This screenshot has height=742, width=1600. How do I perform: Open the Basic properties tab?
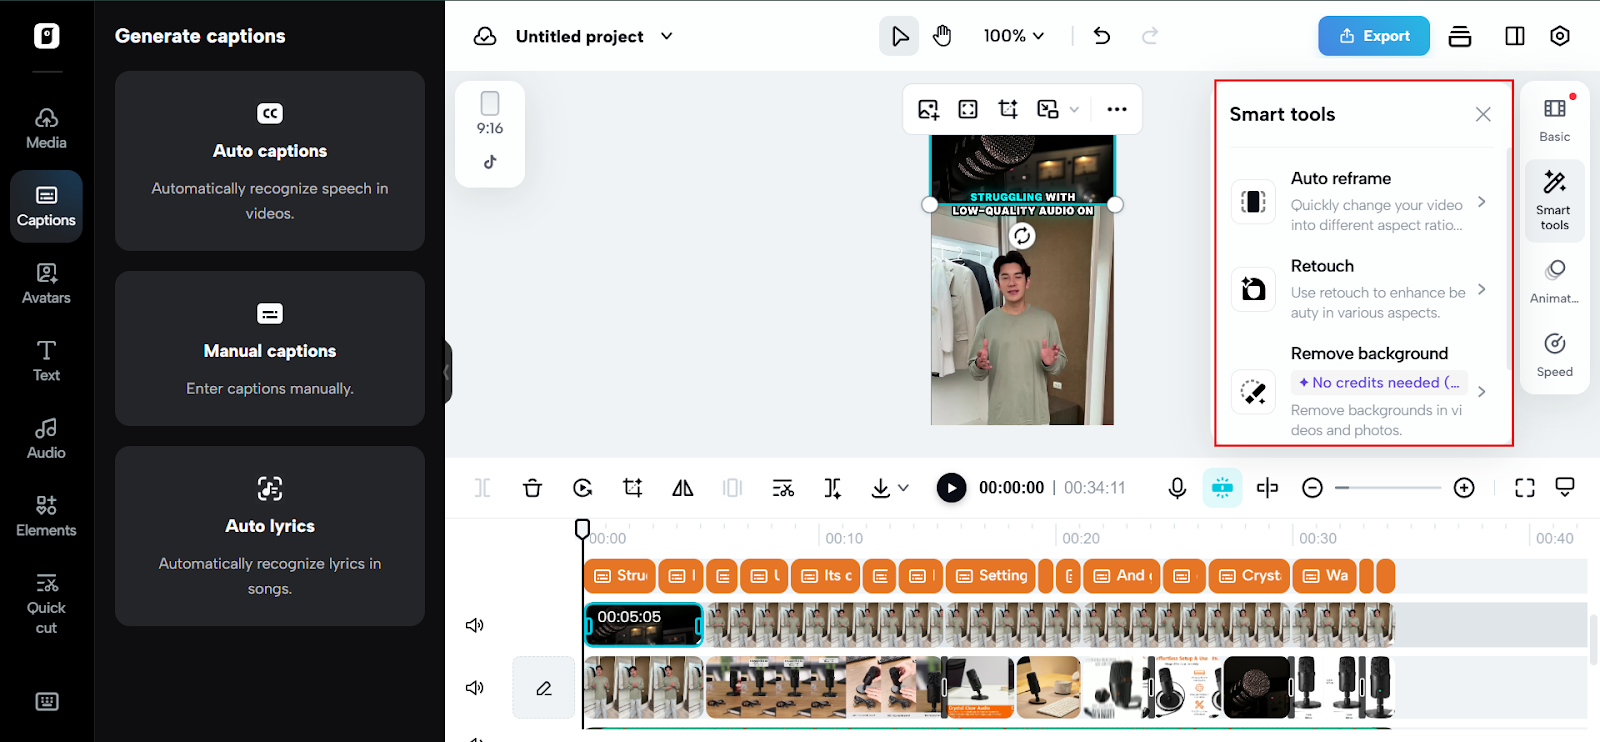point(1555,120)
